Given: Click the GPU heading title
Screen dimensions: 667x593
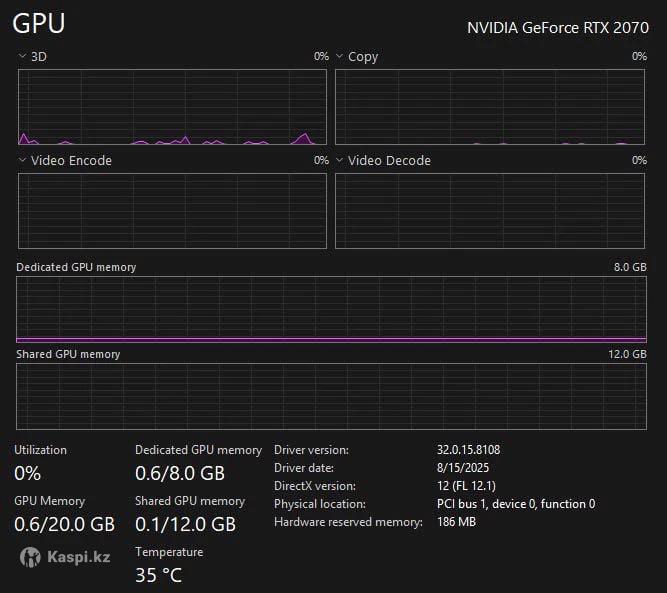Looking at the screenshot, I should 39,25.
